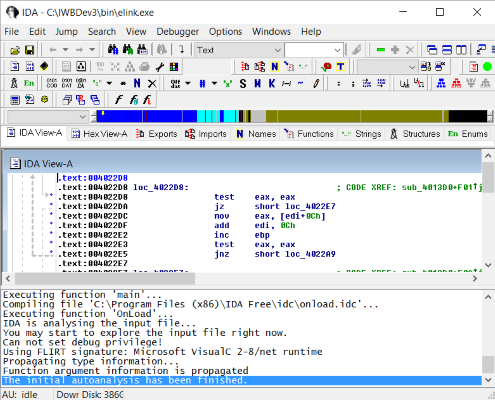Click the Open file folder icon

click(x=15, y=50)
